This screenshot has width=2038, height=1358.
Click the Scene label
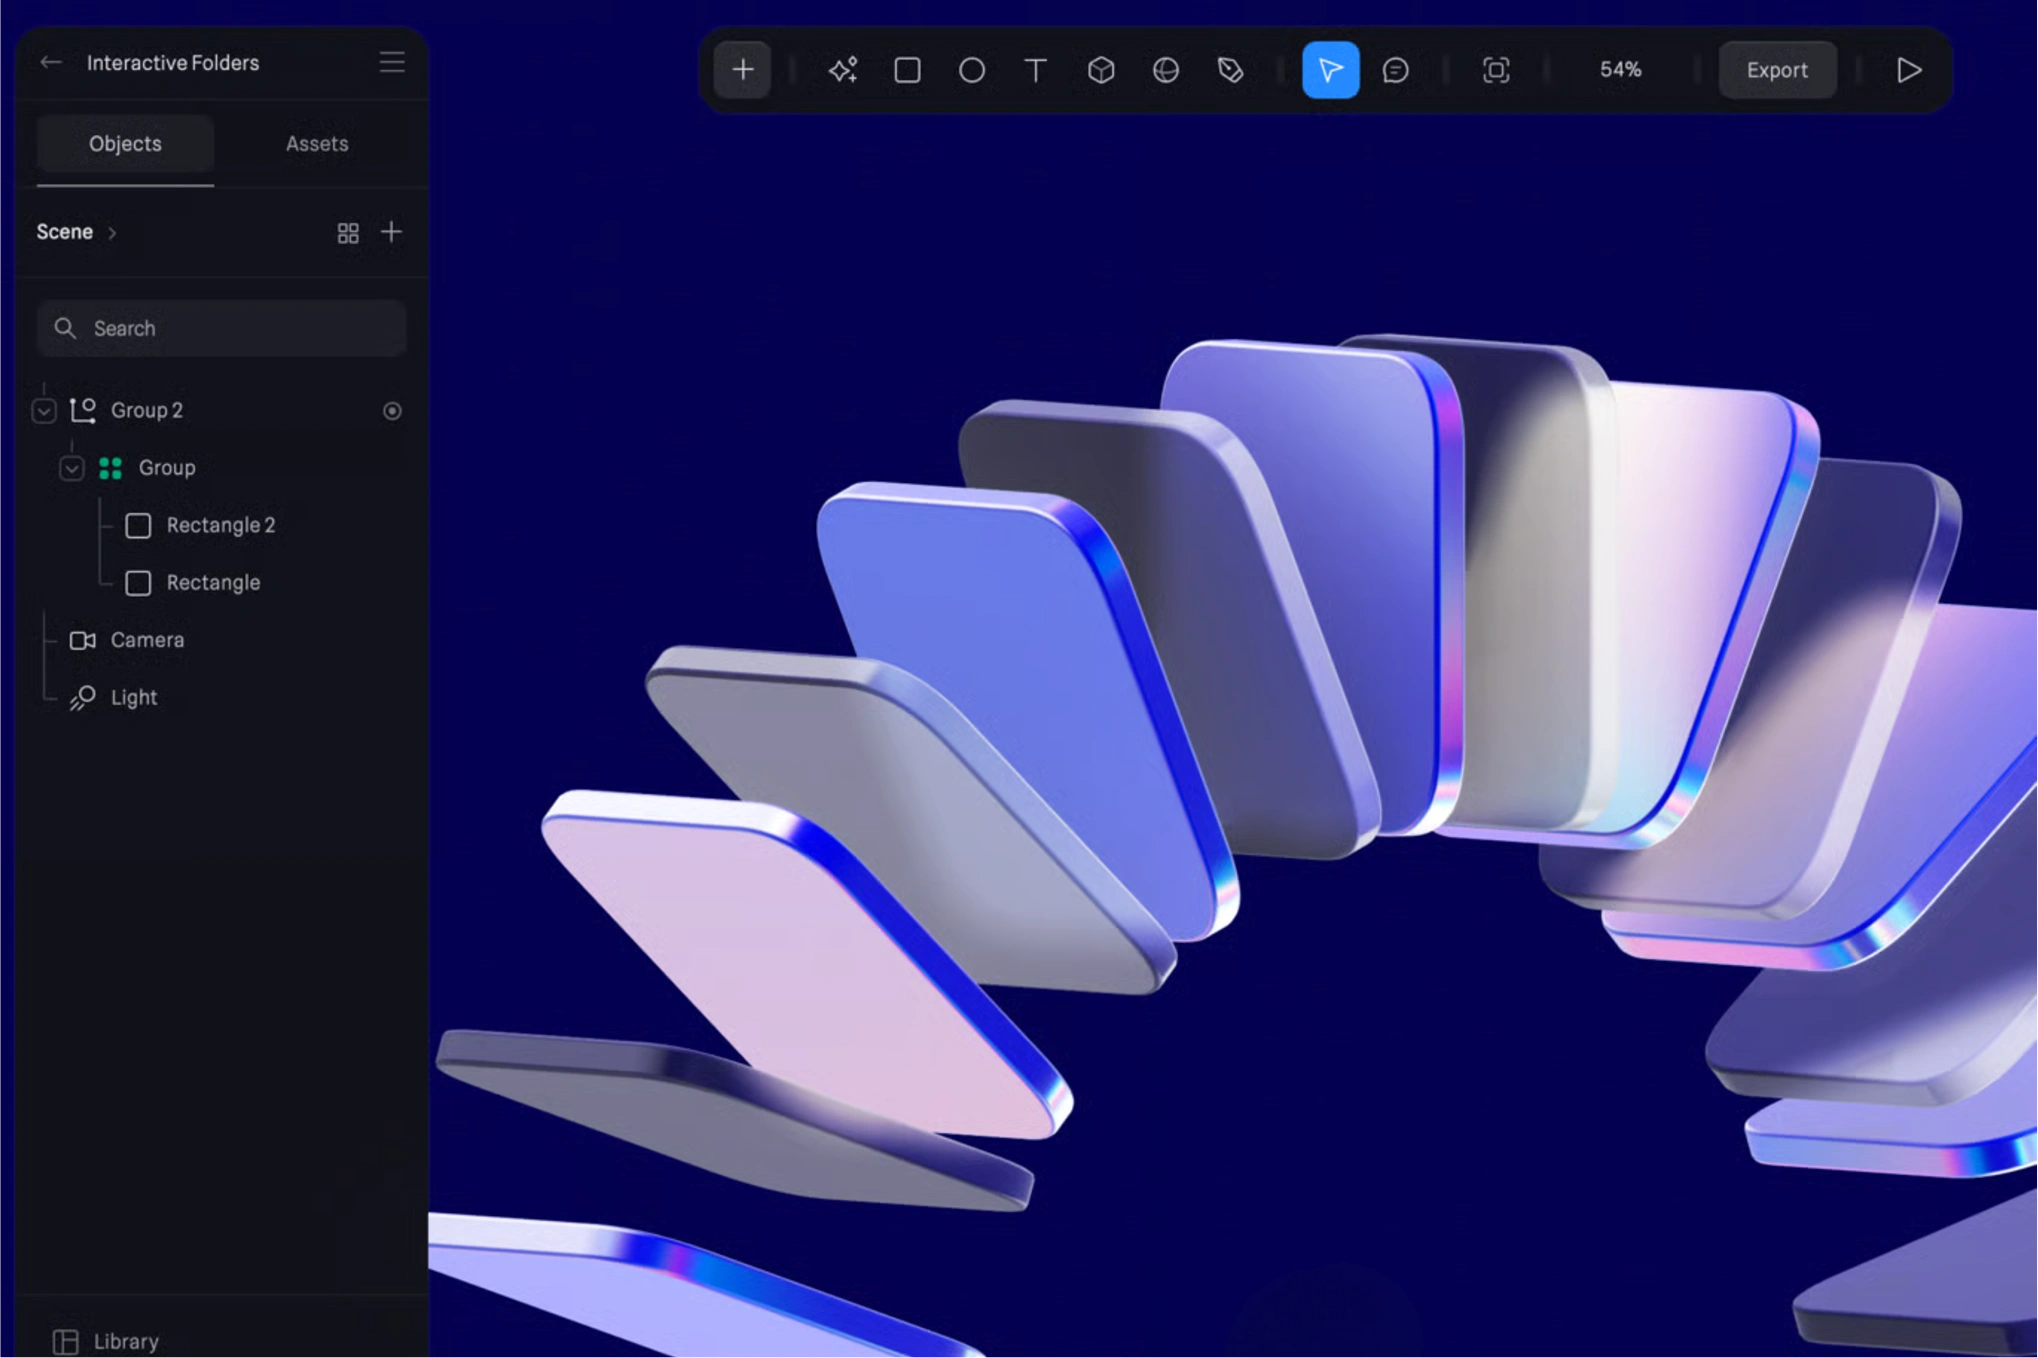[65, 232]
